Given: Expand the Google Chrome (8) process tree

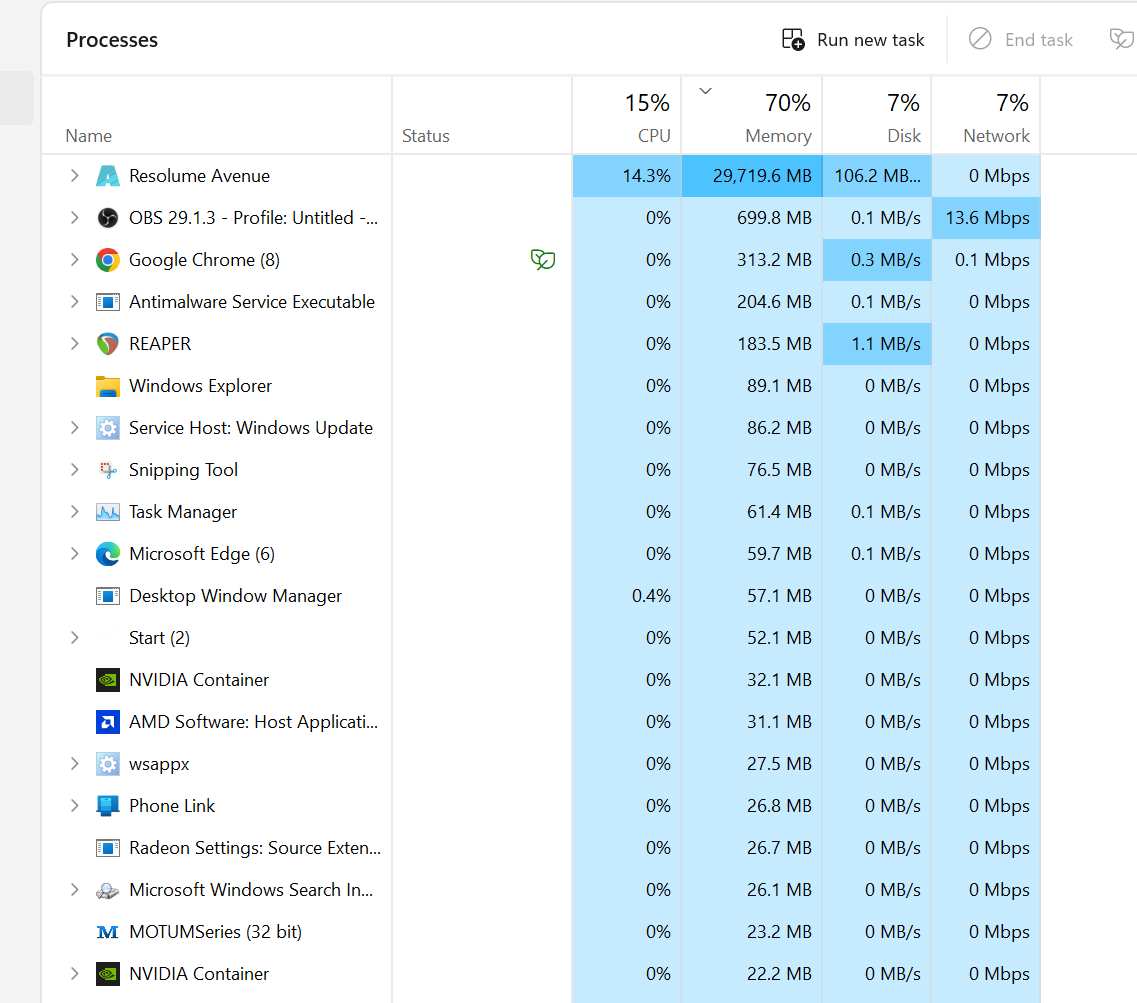Looking at the screenshot, I should click(x=74, y=260).
